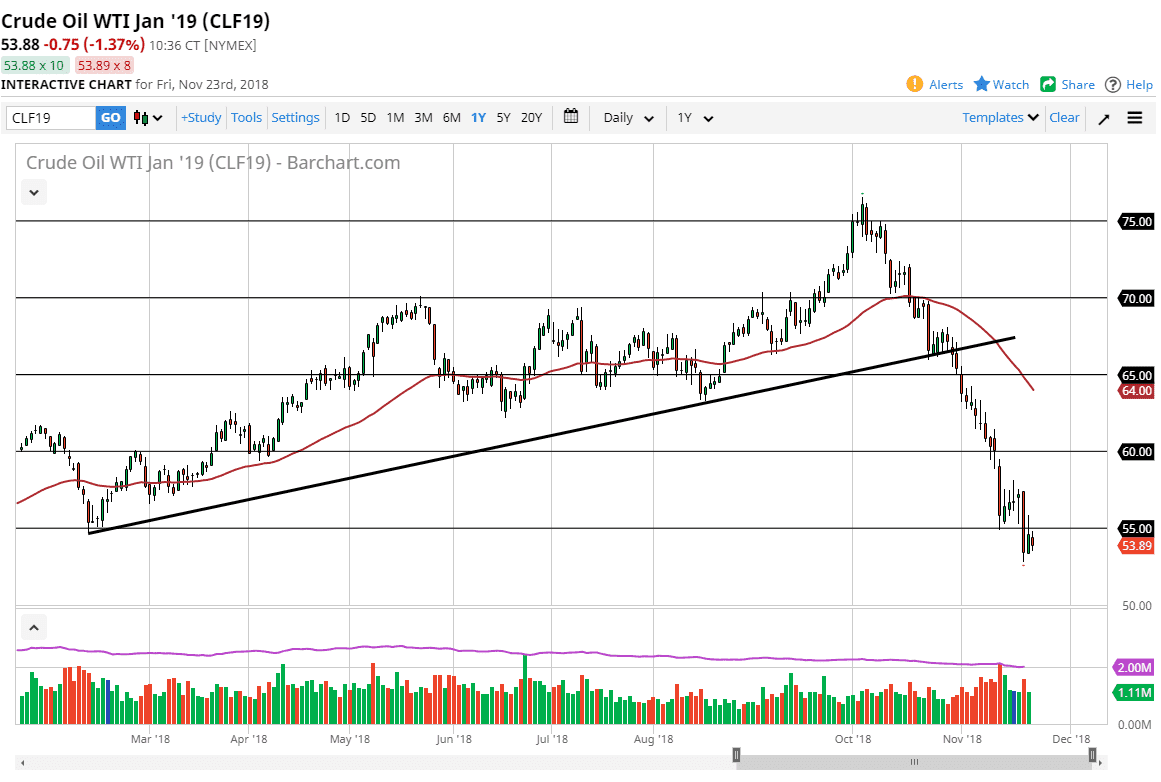Open the Help question mark icon

[x=1113, y=84]
